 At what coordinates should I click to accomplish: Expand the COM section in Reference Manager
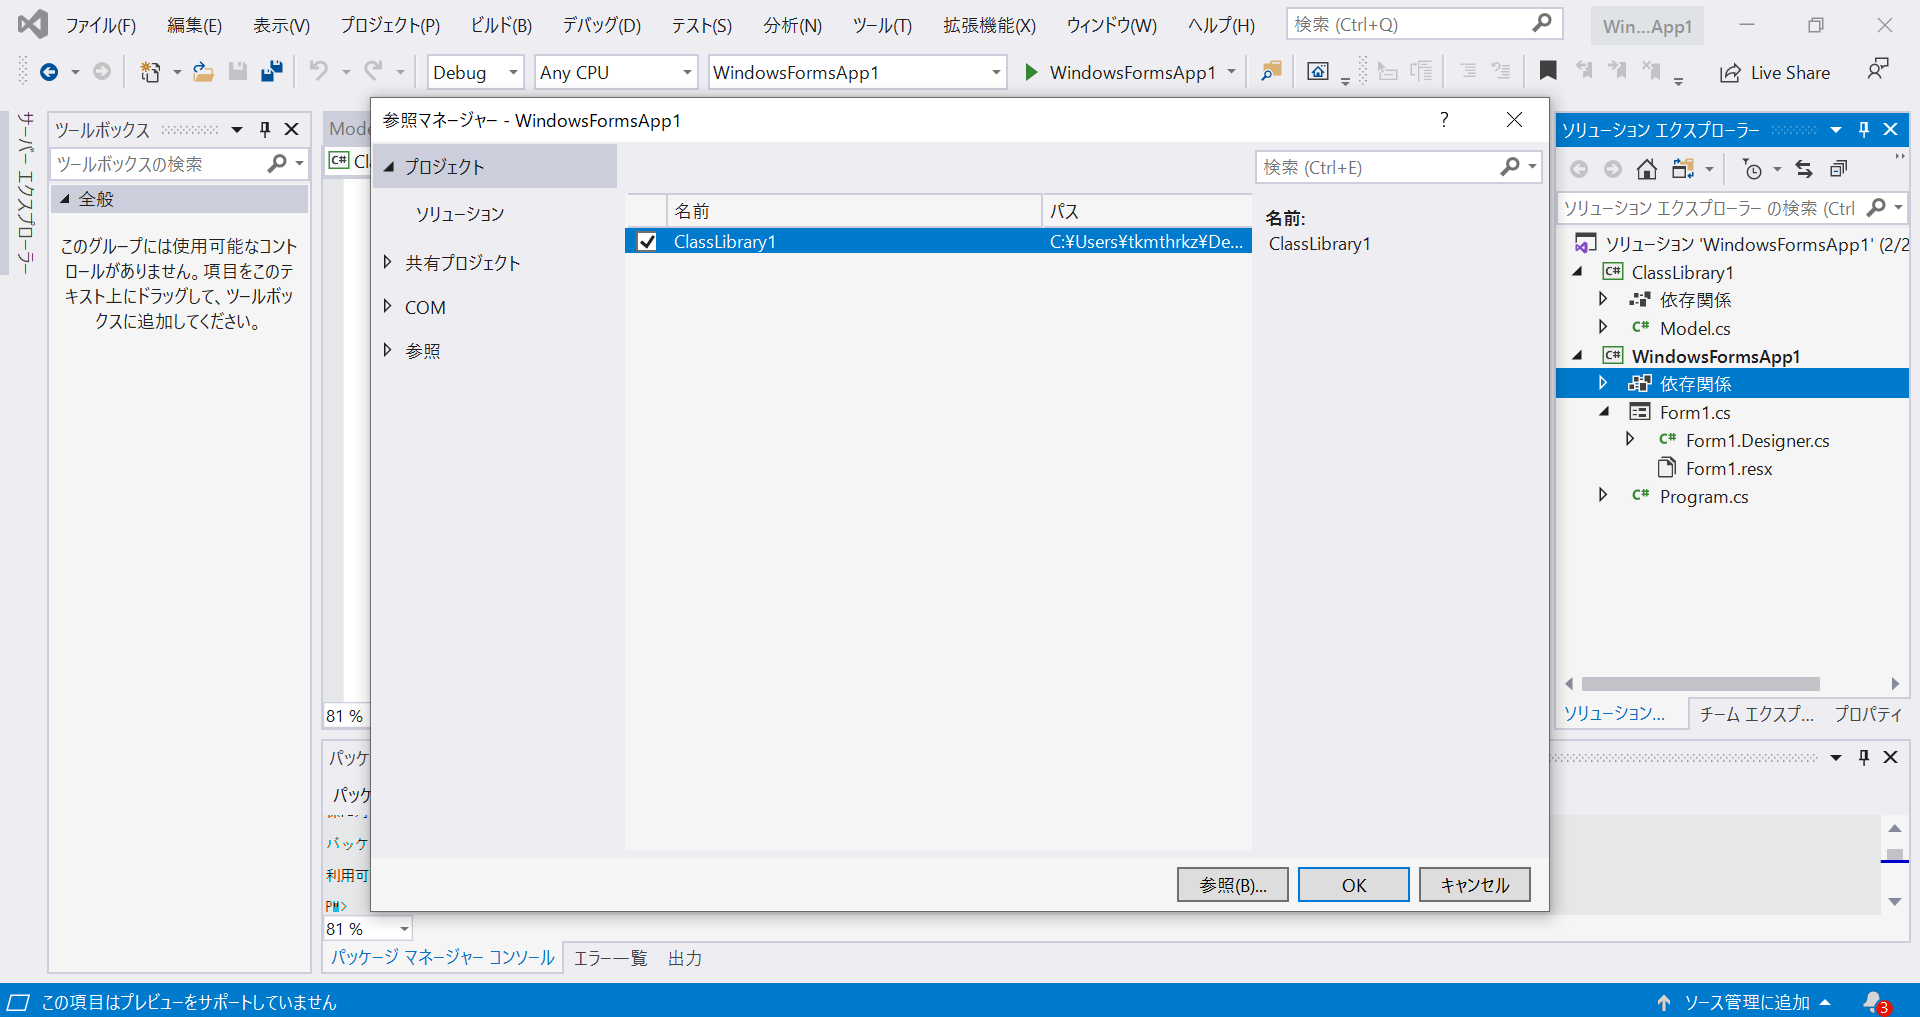tap(388, 306)
